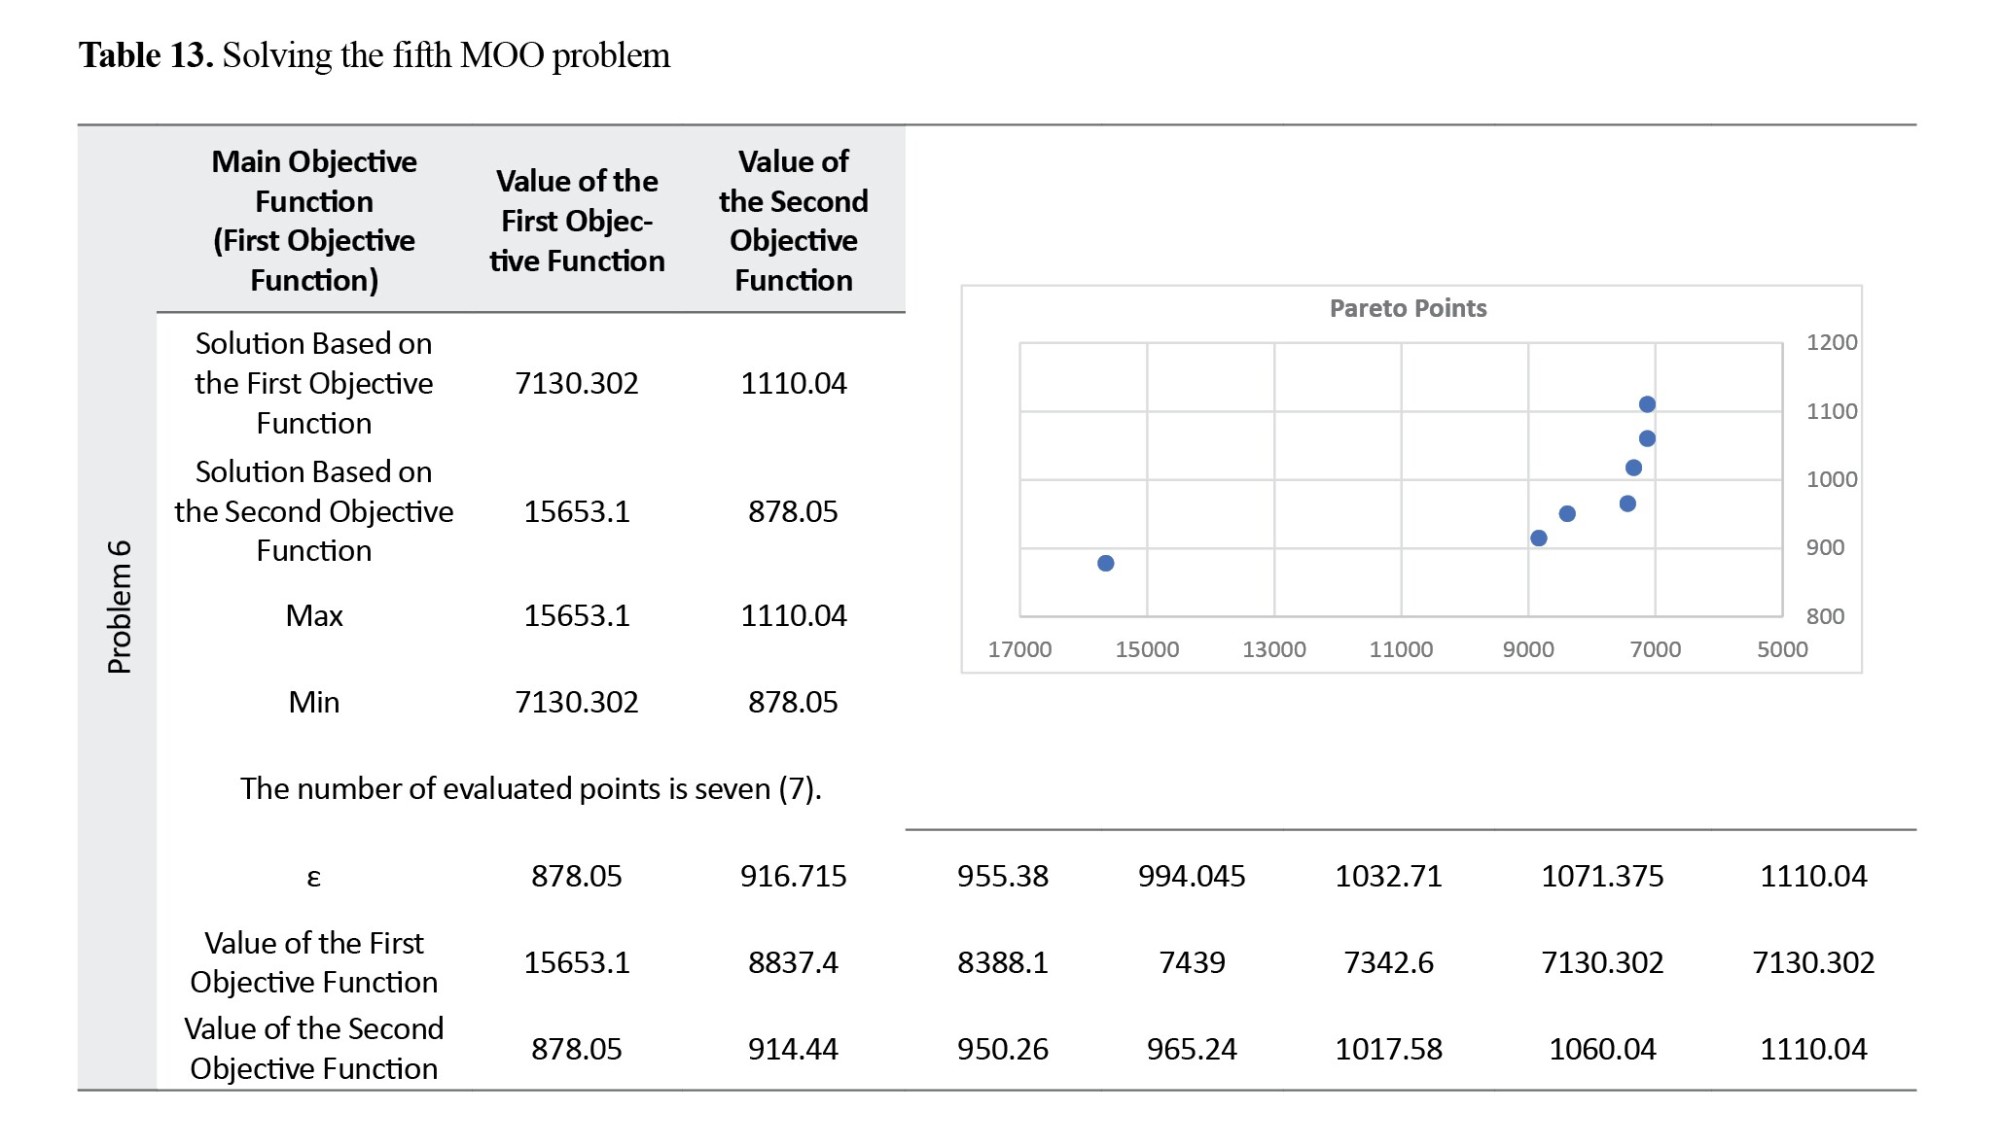The height and width of the screenshot is (1147, 2000).
Task: Select the bottom 'Value of the First Objective Function' row label
Action: coord(314,962)
